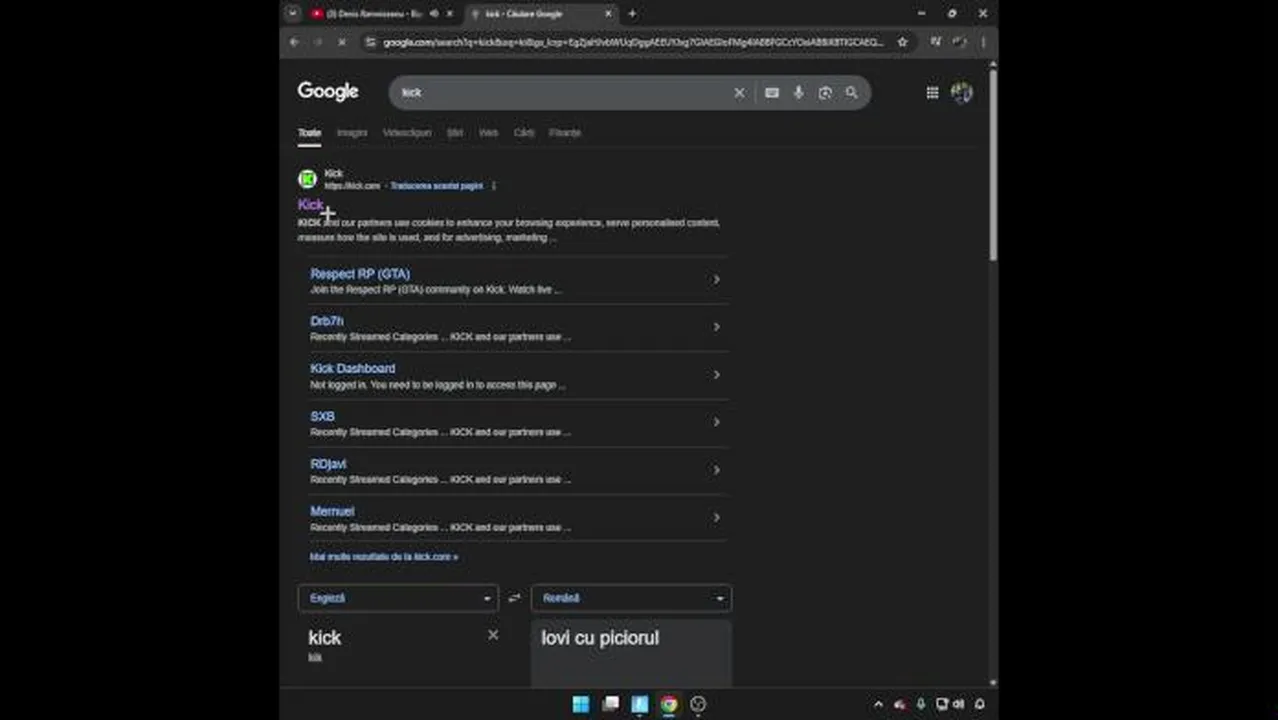The image size is (1278, 720).
Task: Switch to the YouTube browser tab
Action: [x=374, y=14]
